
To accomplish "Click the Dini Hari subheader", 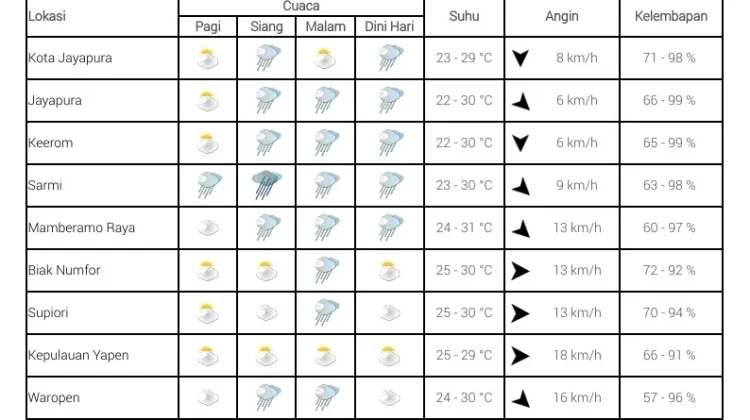I will point(389,26).
